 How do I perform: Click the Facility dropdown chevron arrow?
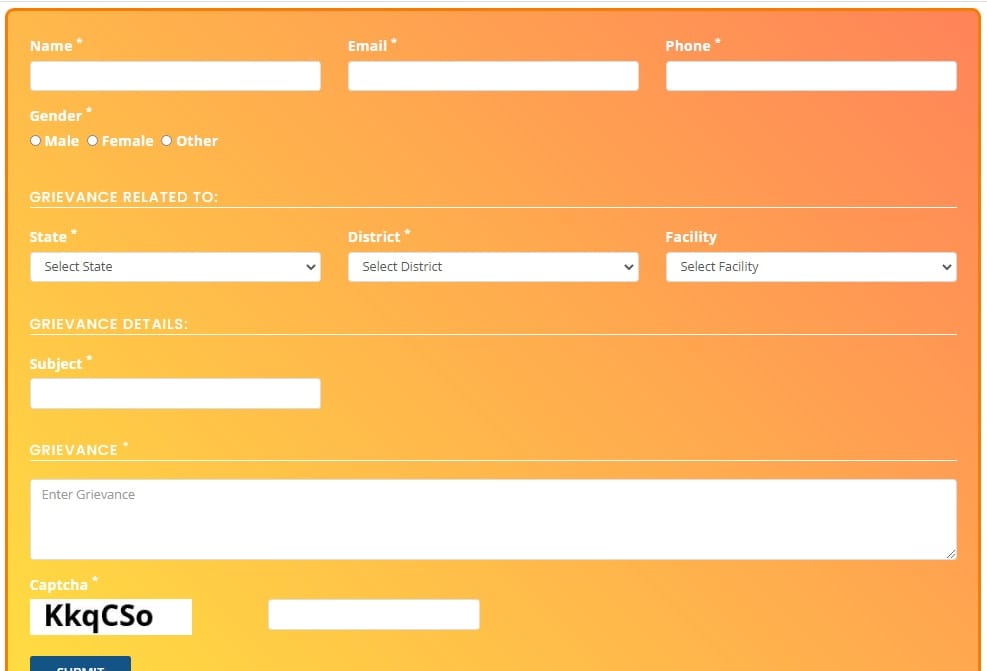(947, 267)
